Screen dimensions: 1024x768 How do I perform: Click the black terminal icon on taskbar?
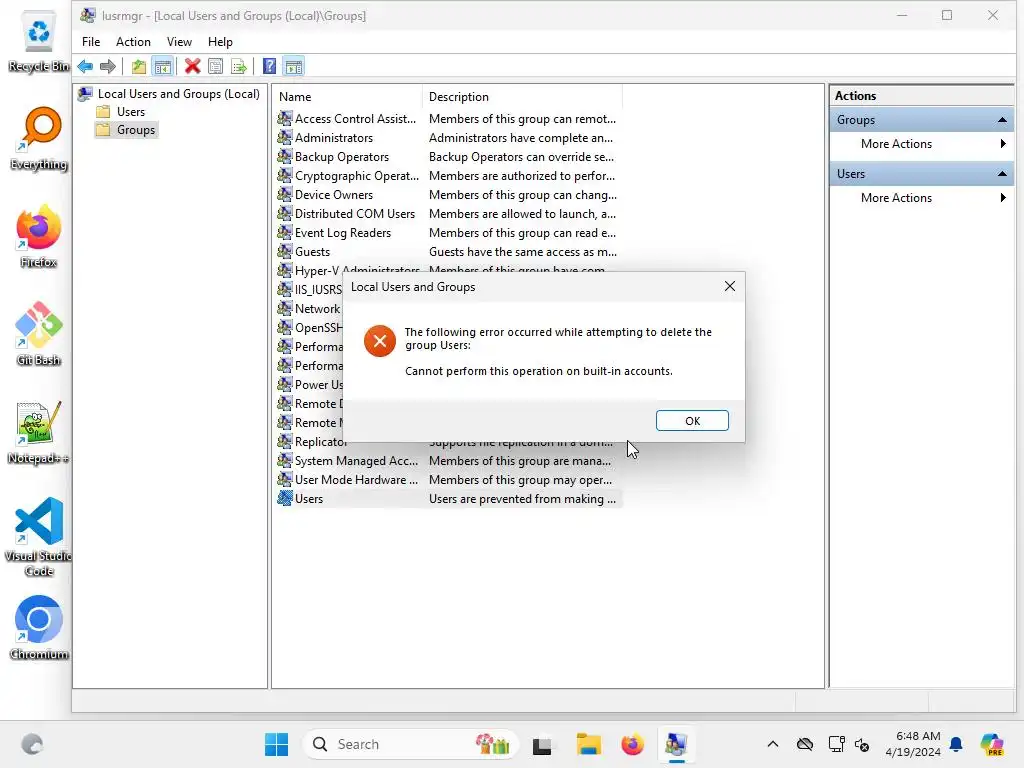(x=542, y=745)
